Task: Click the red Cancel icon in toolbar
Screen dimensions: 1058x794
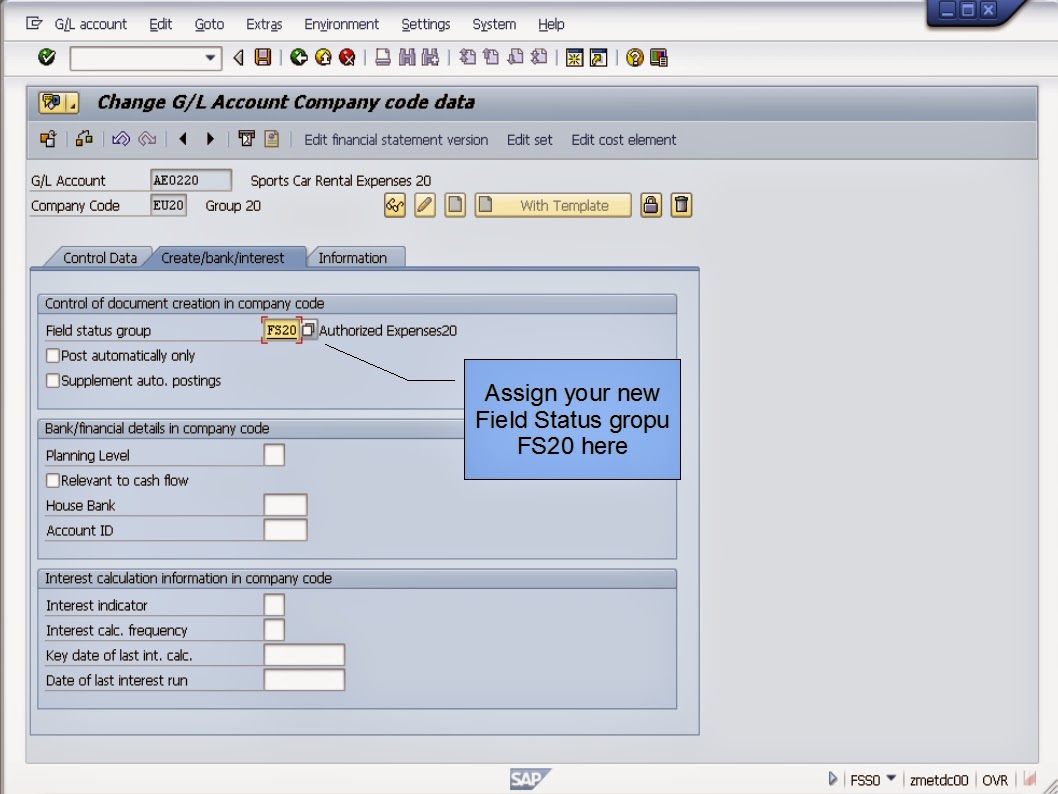Action: [349, 57]
